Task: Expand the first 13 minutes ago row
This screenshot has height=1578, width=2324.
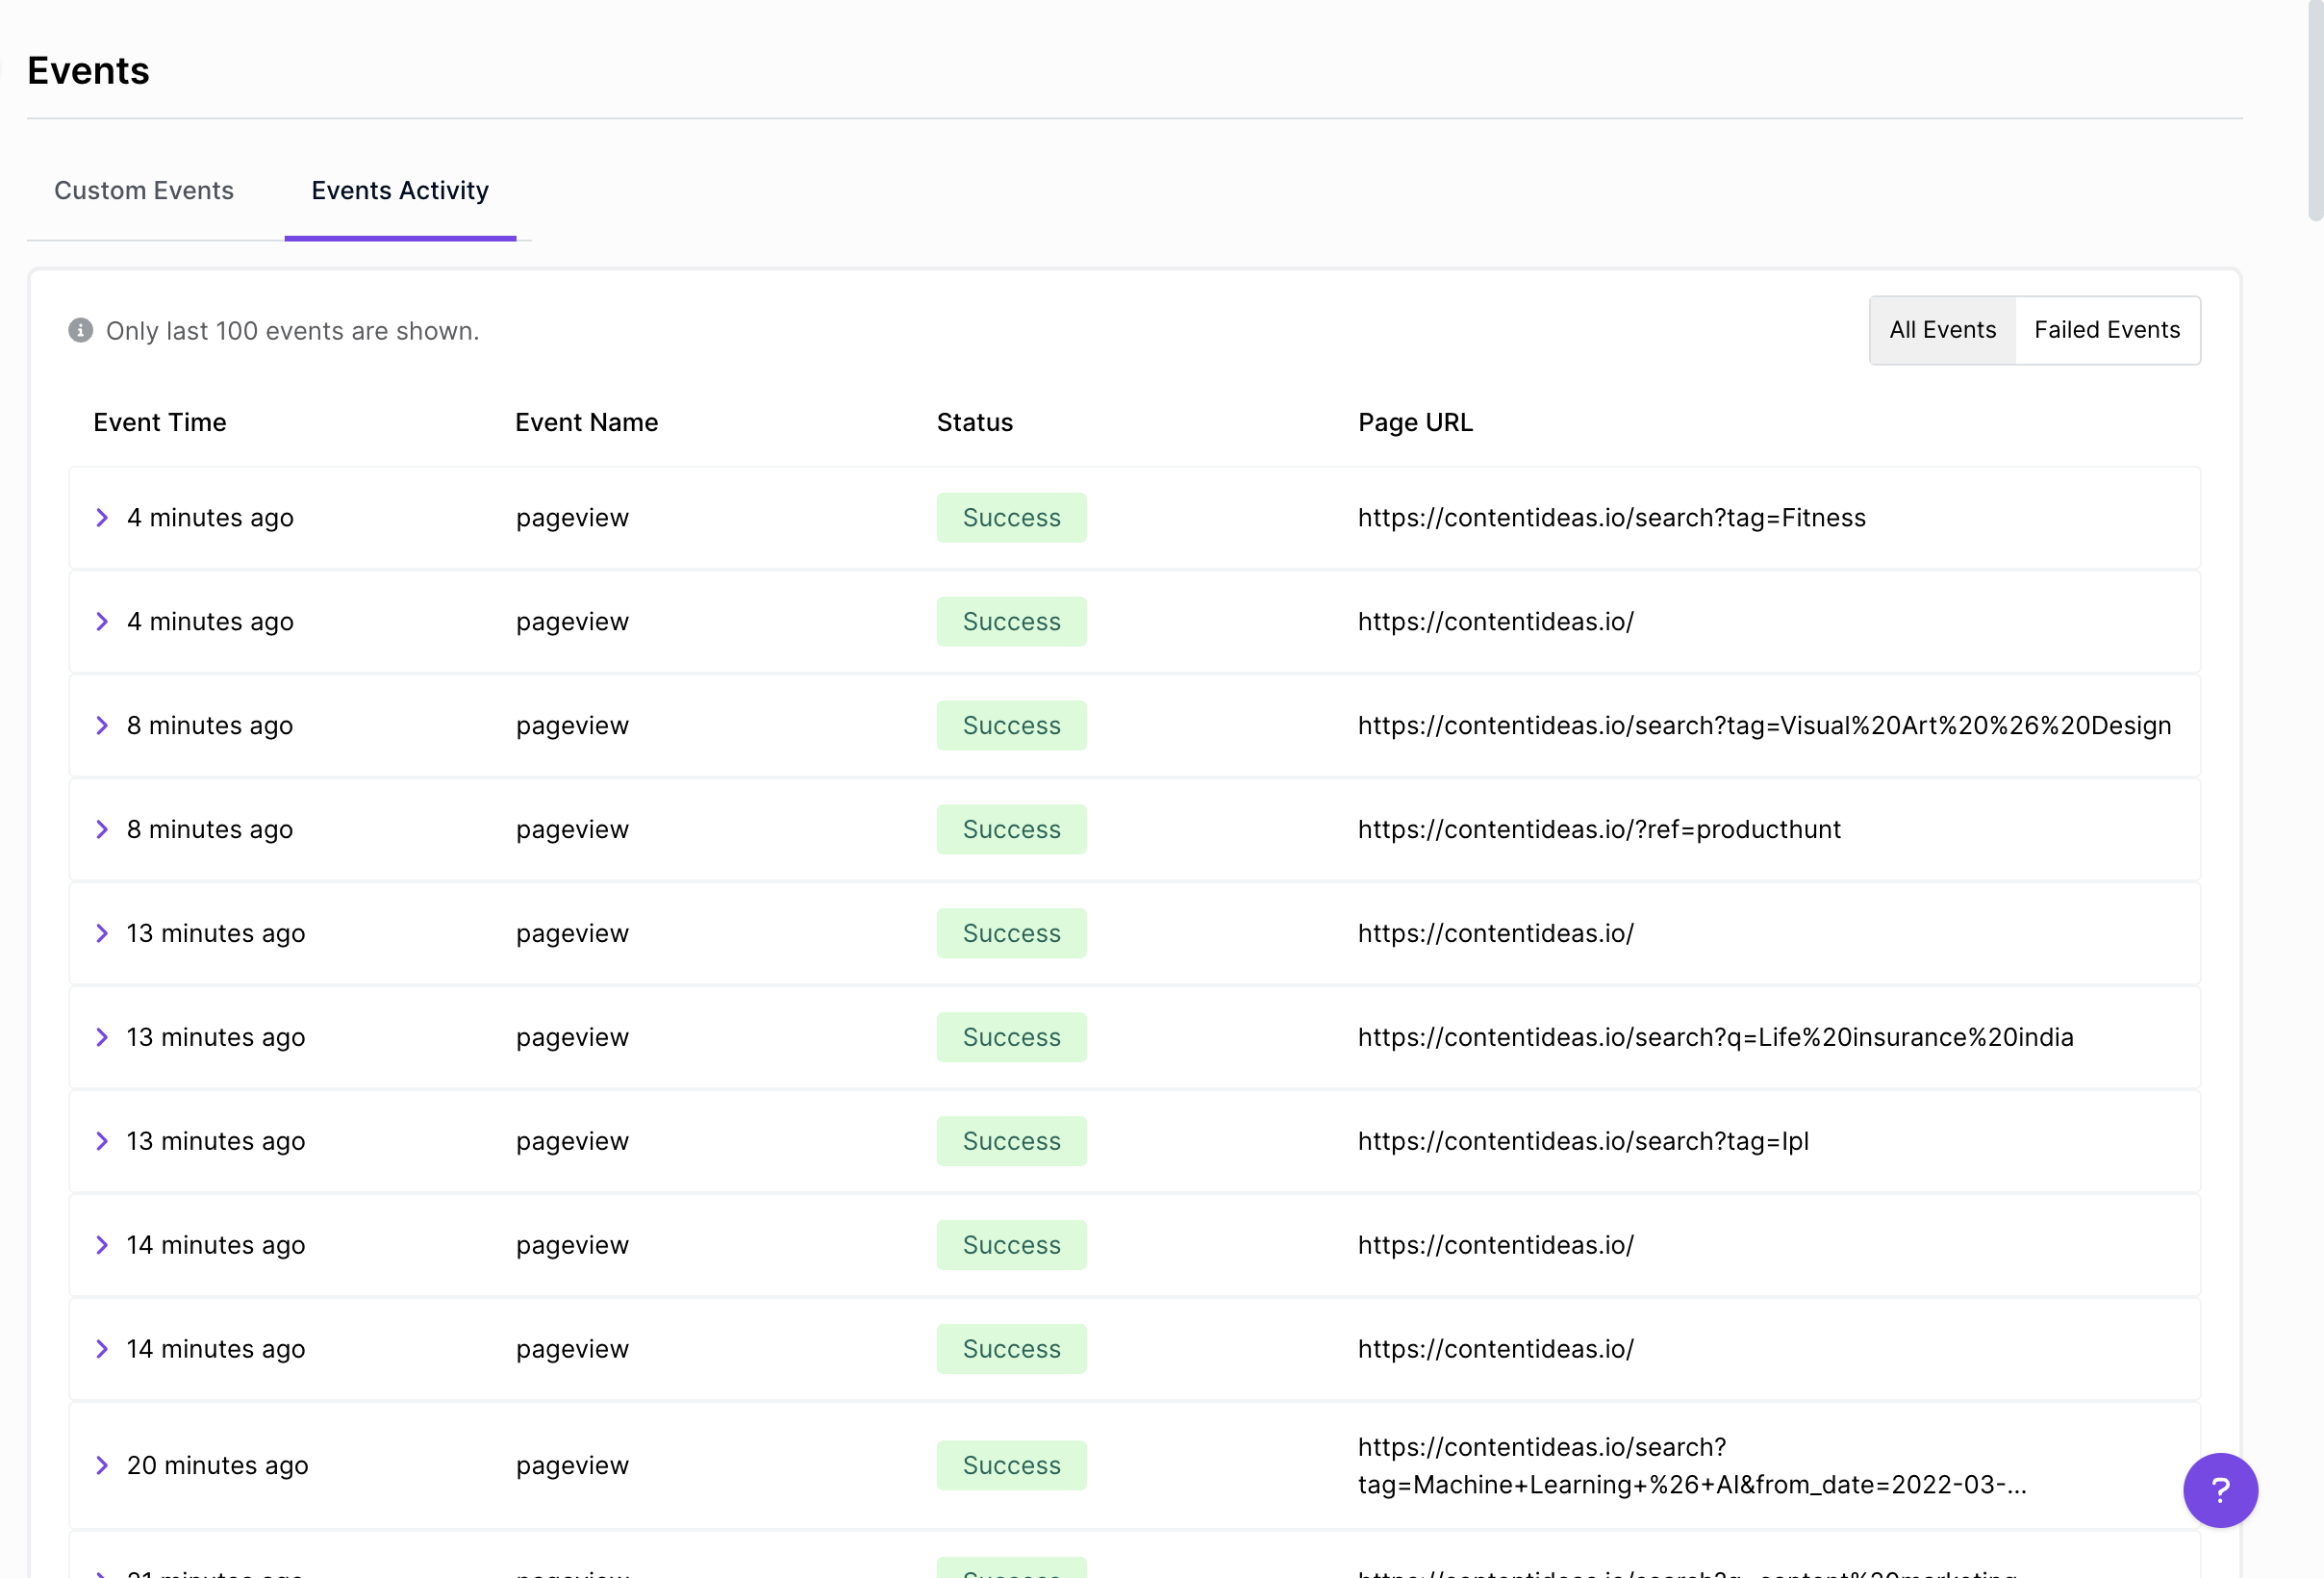Action: coord(102,933)
